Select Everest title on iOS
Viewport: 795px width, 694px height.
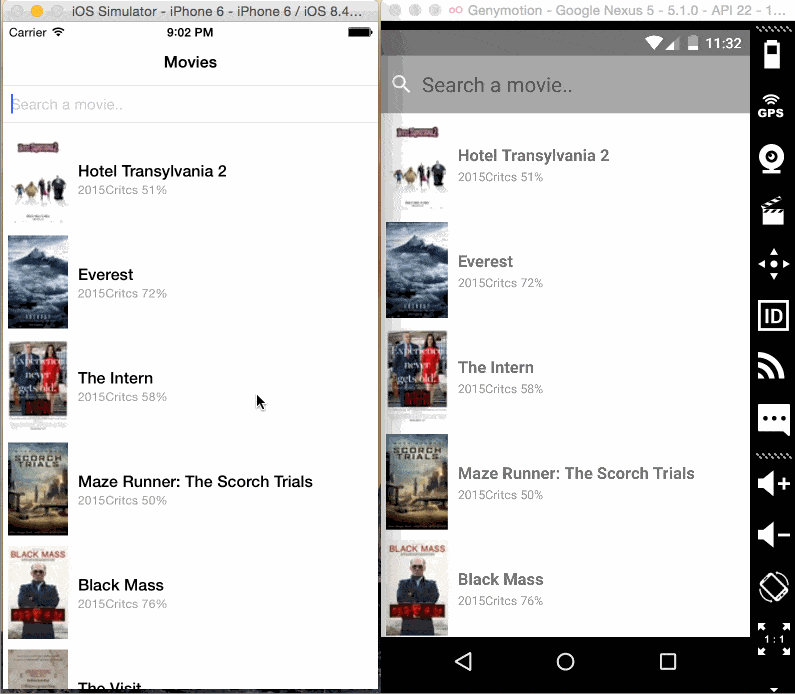point(105,275)
